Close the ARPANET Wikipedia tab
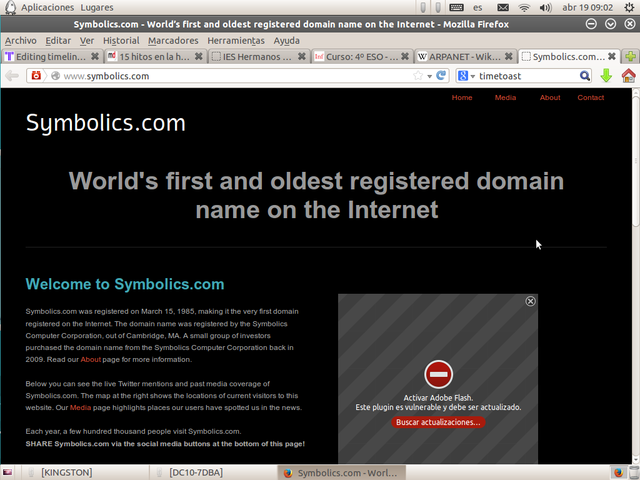640x480 pixels. pyautogui.click(x=509, y=56)
